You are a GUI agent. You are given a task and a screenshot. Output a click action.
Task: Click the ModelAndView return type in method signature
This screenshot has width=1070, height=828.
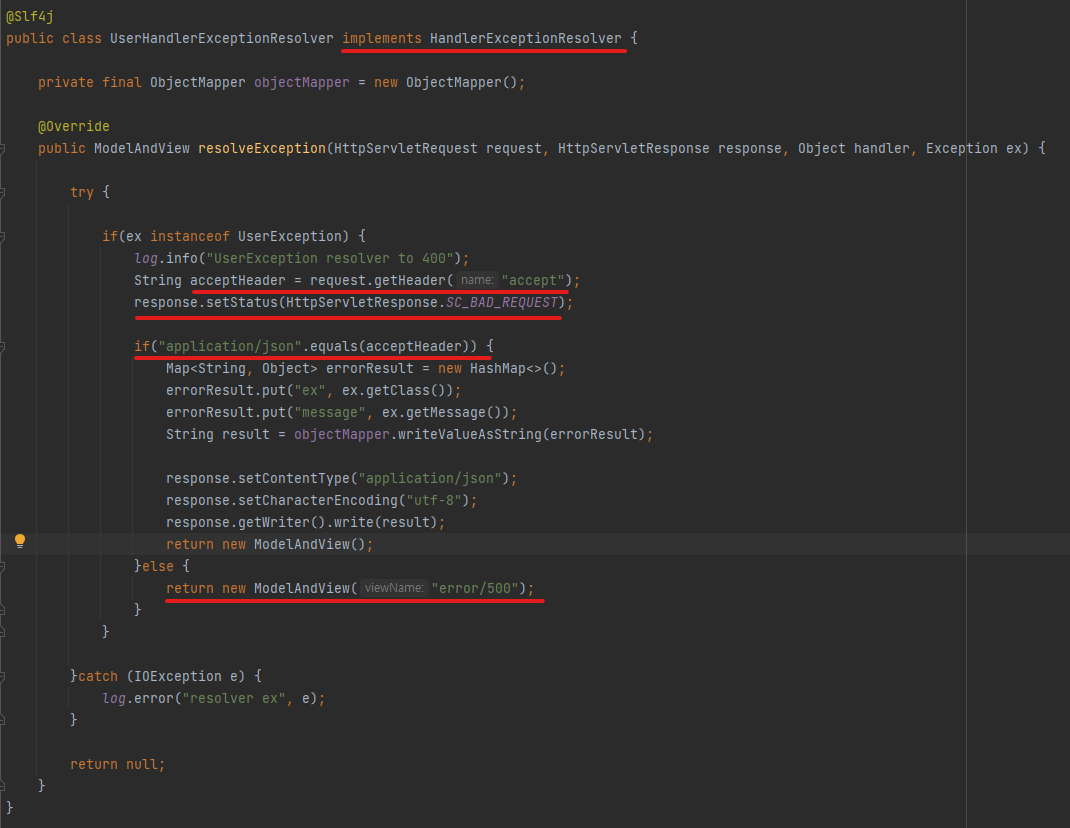point(142,148)
